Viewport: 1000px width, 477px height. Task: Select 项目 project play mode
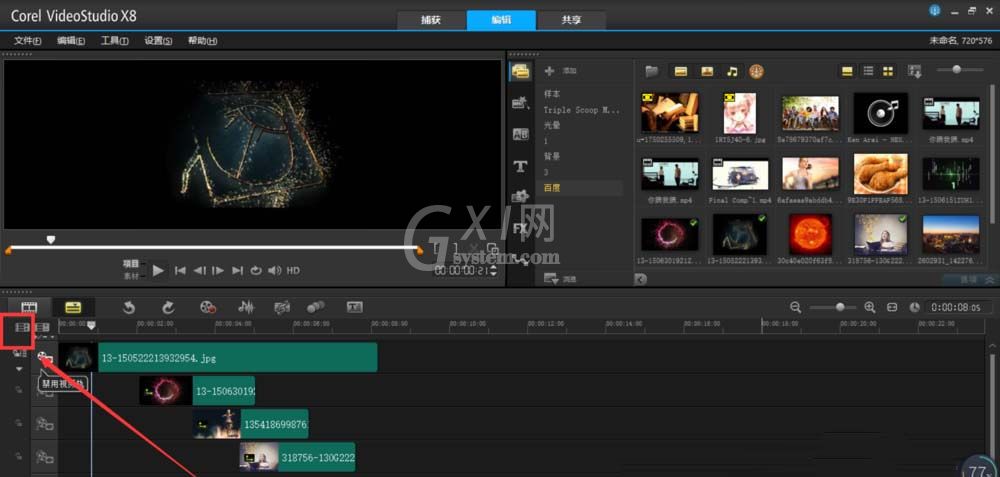tap(131, 263)
